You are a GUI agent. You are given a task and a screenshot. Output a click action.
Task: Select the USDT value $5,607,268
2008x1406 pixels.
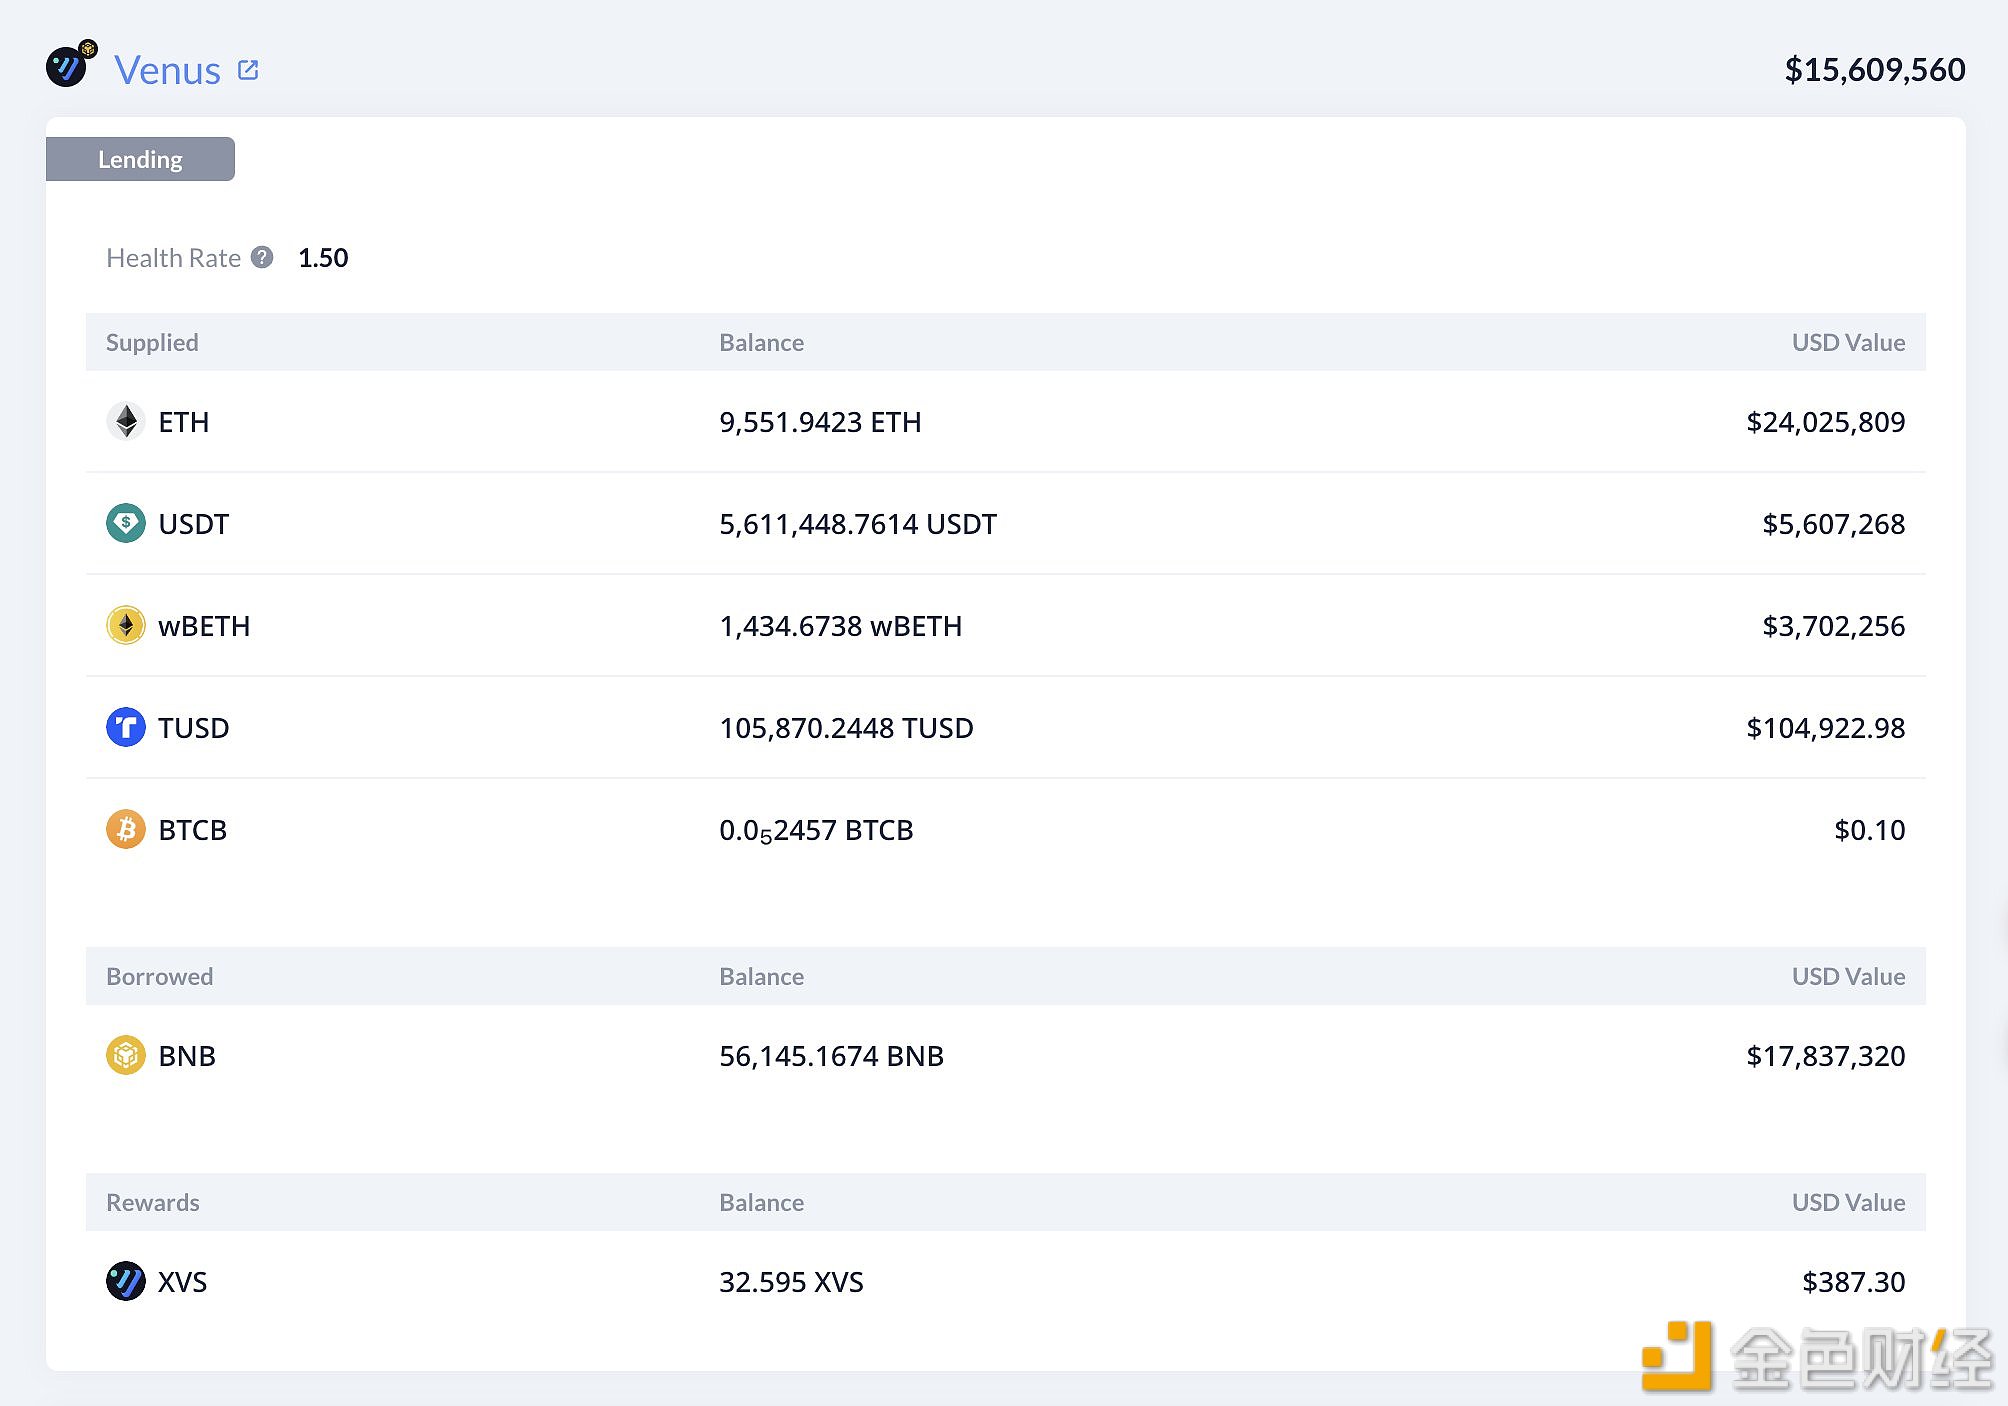[x=1833, y=524]
